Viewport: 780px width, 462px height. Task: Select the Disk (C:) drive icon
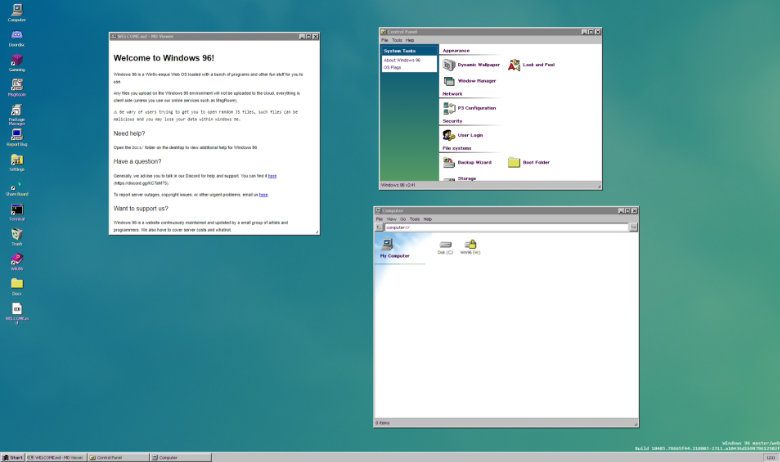point(445,247)
